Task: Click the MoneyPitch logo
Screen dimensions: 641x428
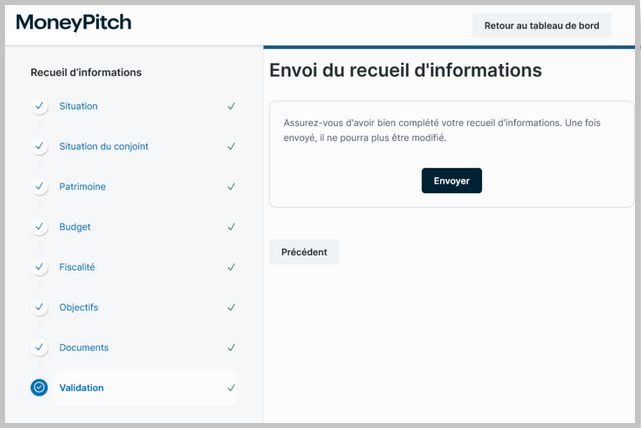Action: [x=73, y=23]
